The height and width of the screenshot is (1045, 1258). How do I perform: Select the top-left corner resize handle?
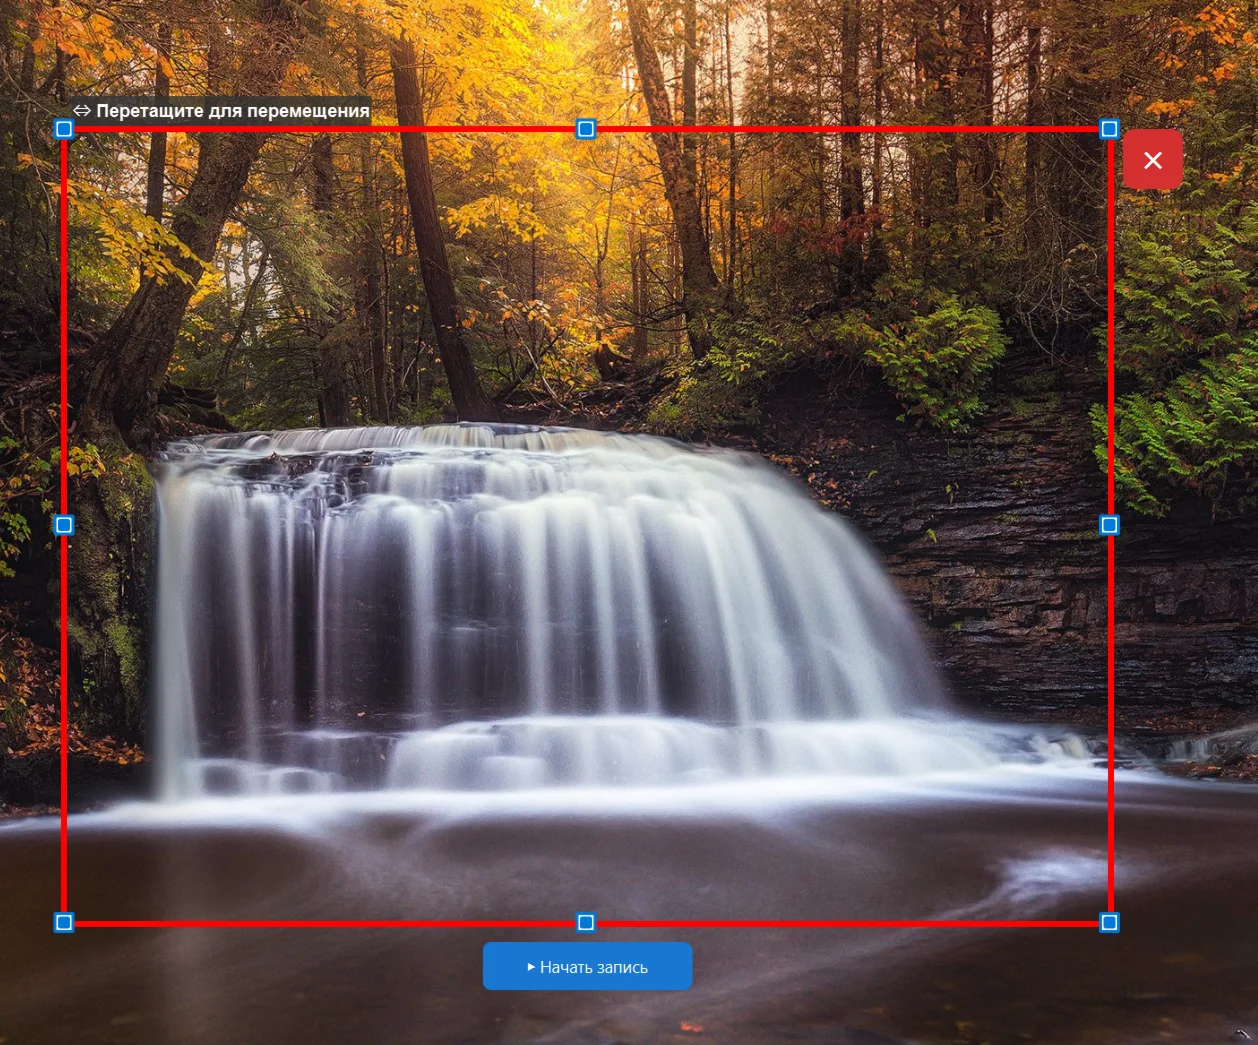point(64,129)
